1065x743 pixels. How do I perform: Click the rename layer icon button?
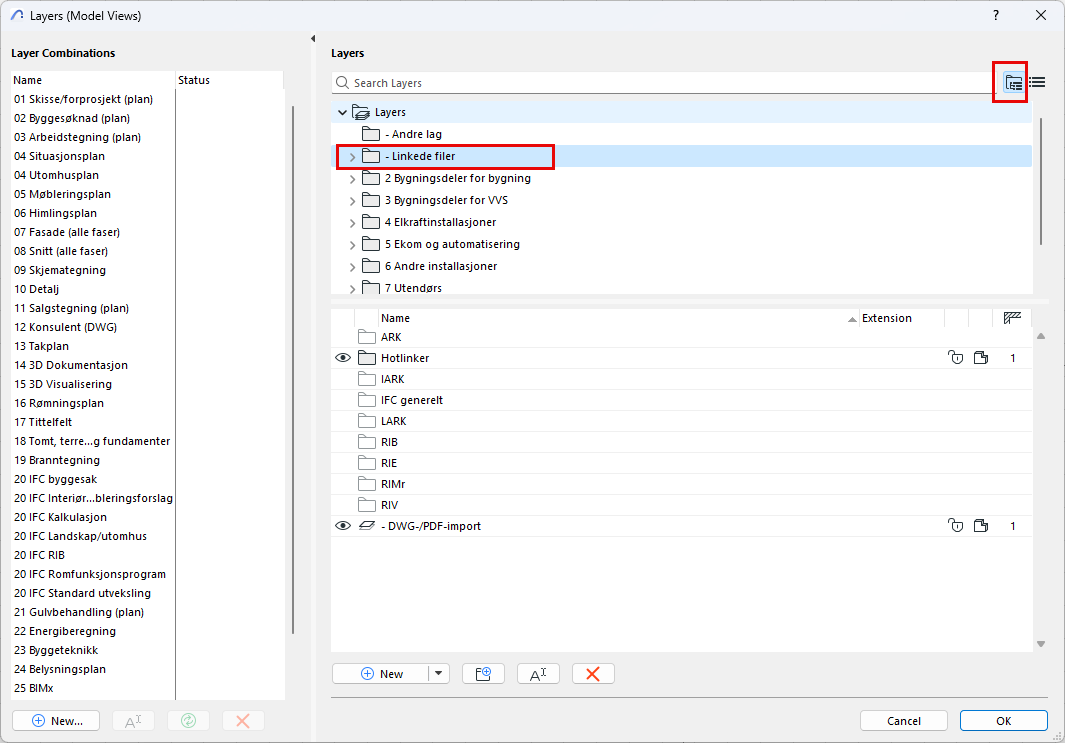[x=538, y=674]
